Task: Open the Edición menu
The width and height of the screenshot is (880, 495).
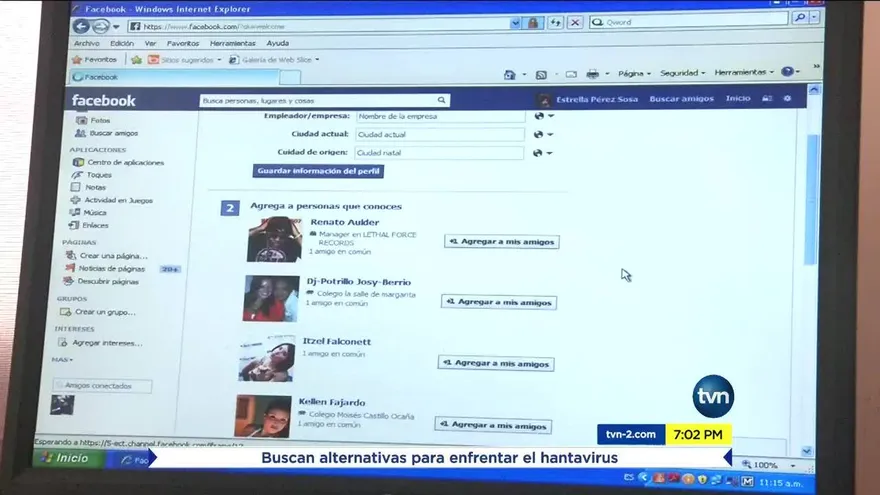Action: (x=122, y=43)
